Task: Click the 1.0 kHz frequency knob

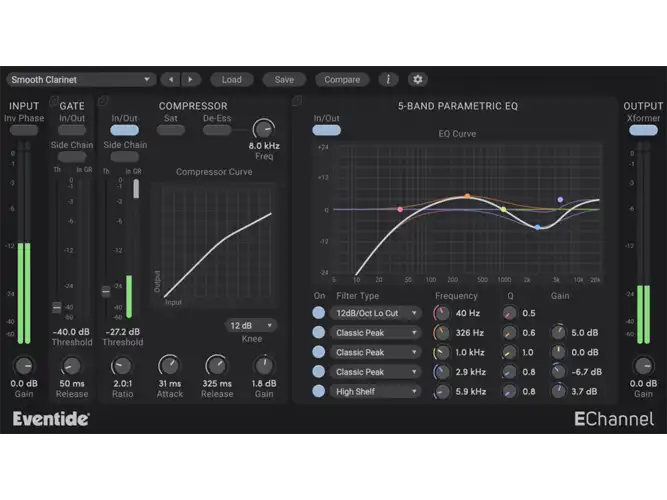Action: pos(442,352)
